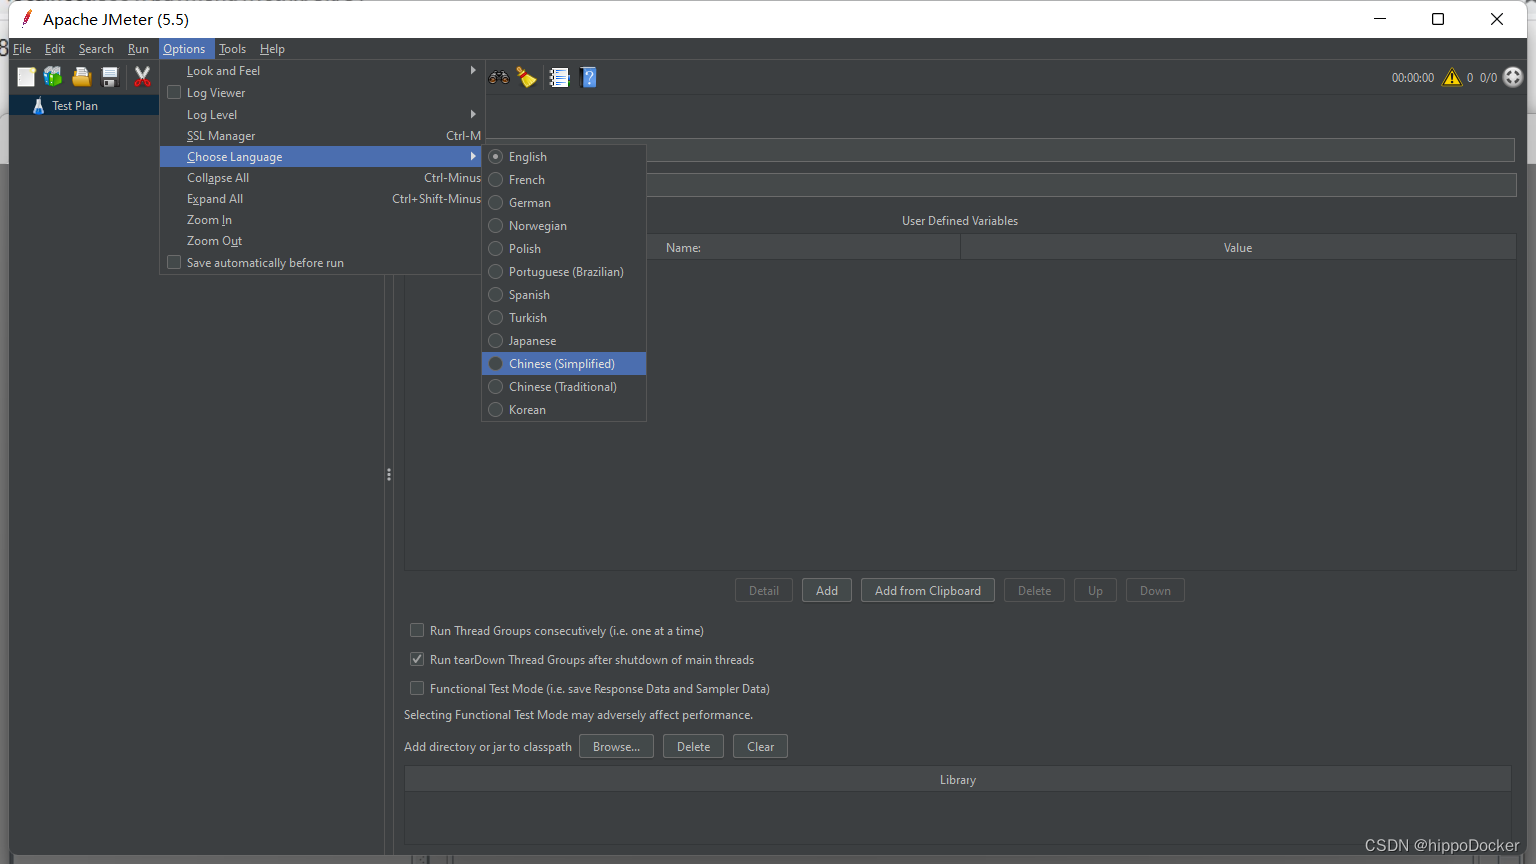This screenshot has height=864, width=1536.
Task: Close the Options menu
Action: point(185,49)
